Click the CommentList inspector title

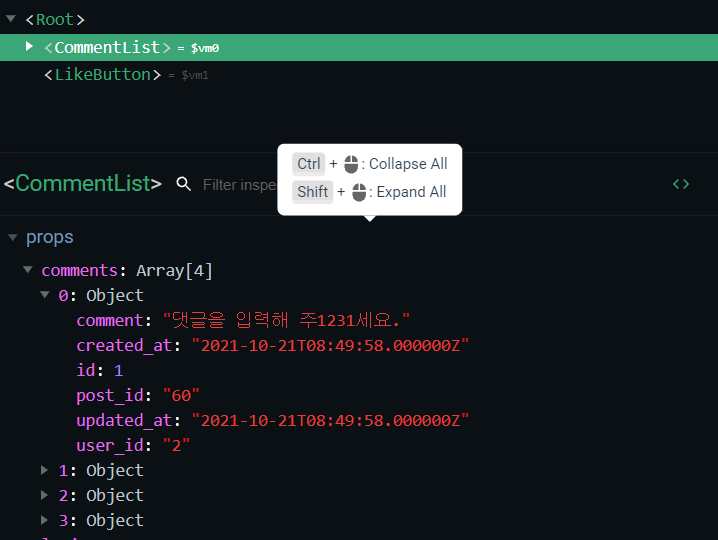[x=83, y=184]
